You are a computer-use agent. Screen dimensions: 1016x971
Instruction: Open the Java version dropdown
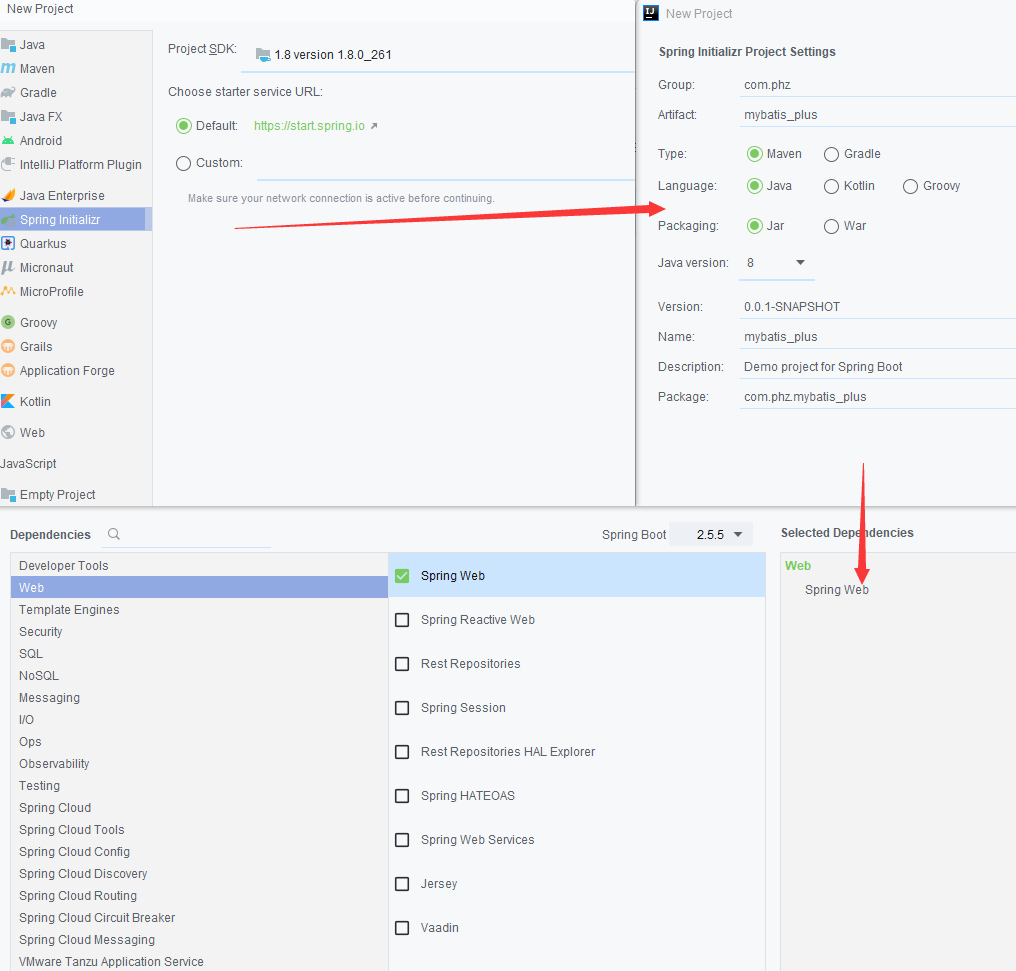pos(776,263)
